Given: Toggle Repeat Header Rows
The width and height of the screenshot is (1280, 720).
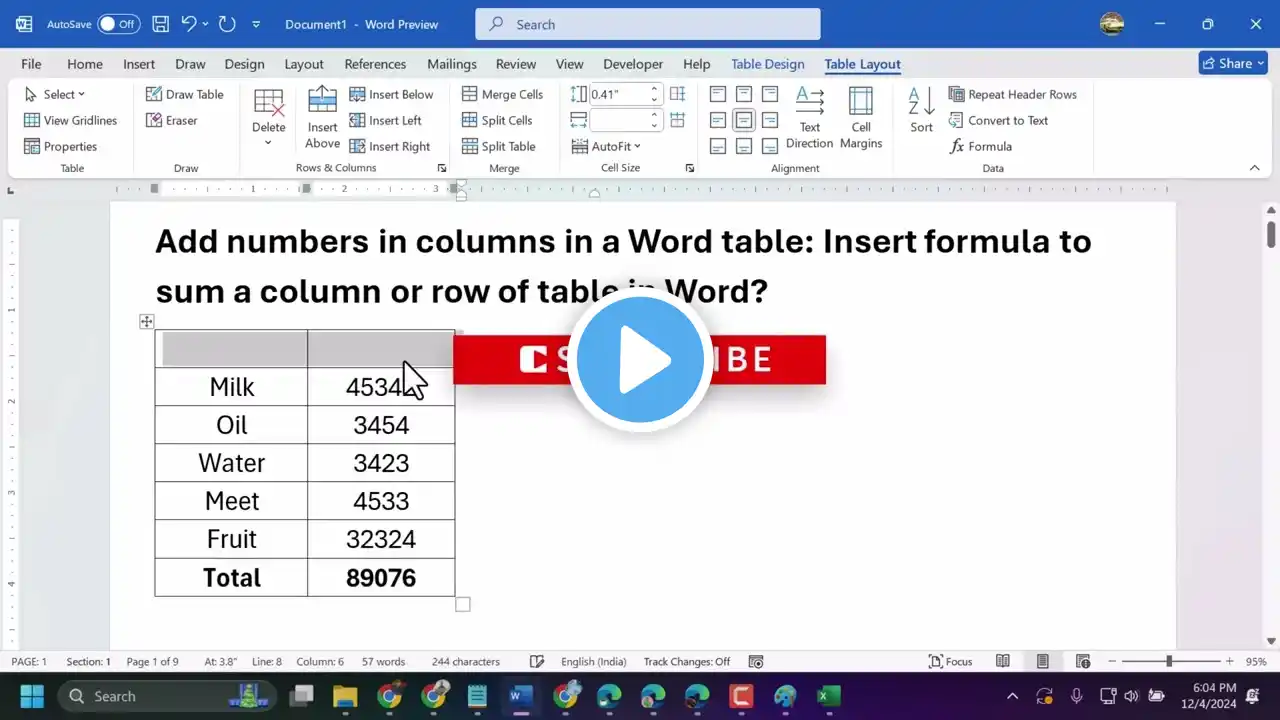Looking at the screenshot, I should 1012,94.
